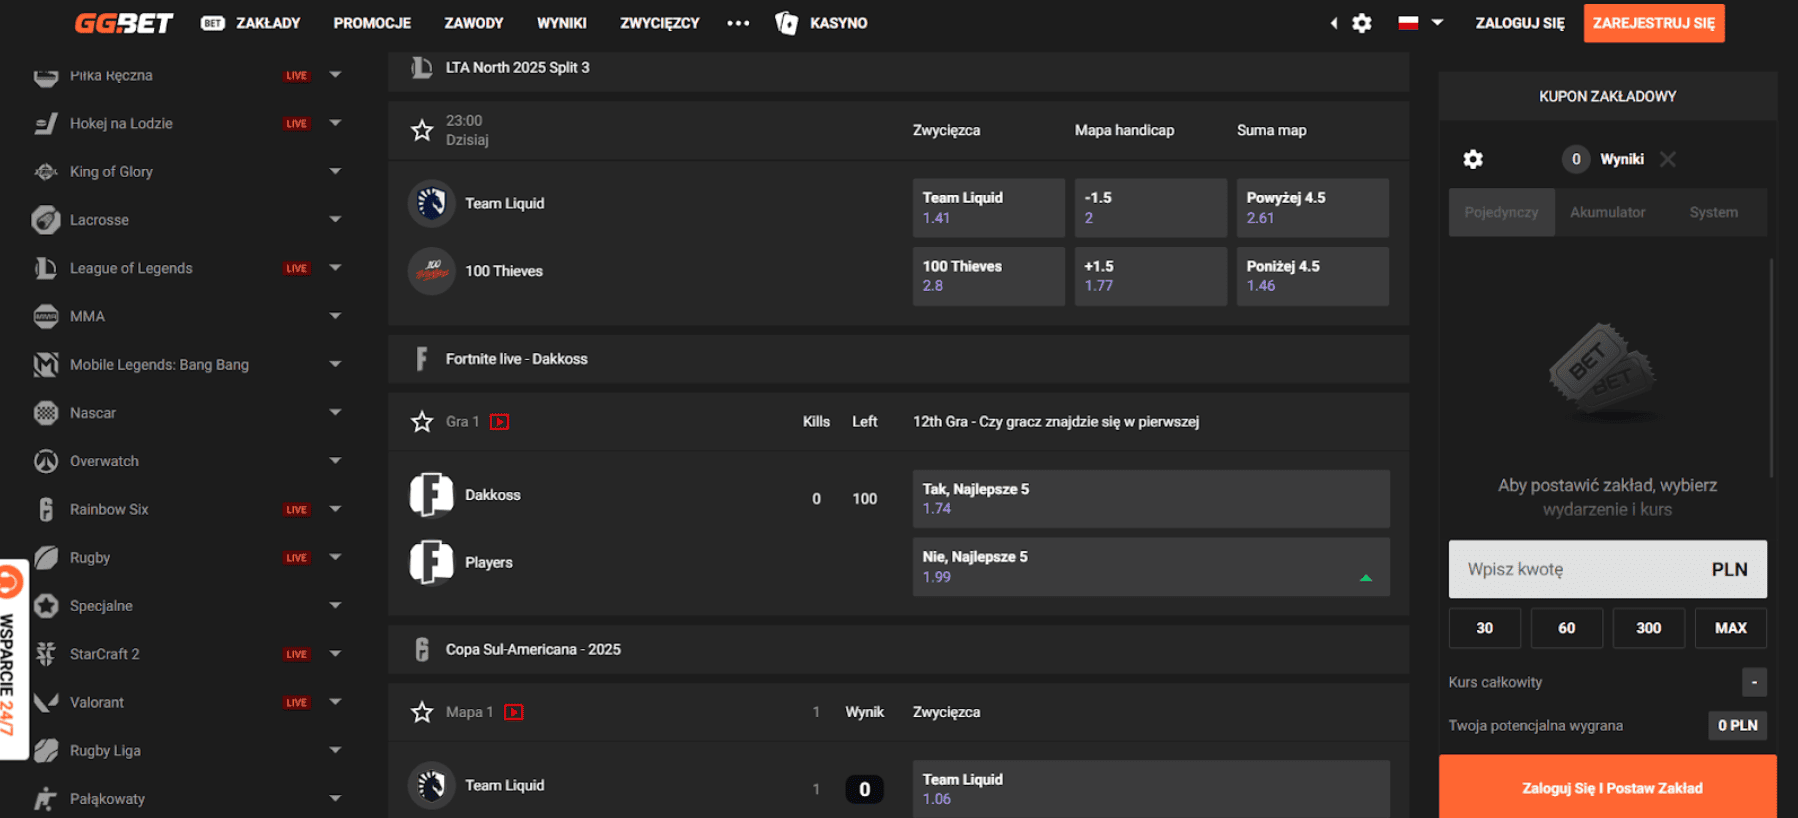The image size is (1798, 818).
Task: Click the Zarejestruj Się button
Action: (x=1653, y=23)
